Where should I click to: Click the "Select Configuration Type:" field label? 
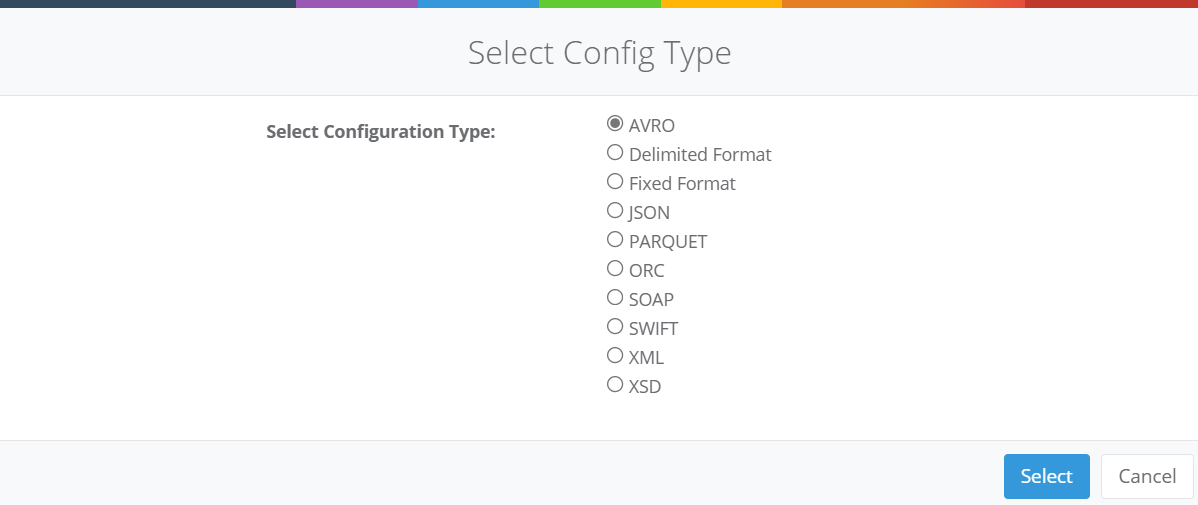[x=381, y=131]
